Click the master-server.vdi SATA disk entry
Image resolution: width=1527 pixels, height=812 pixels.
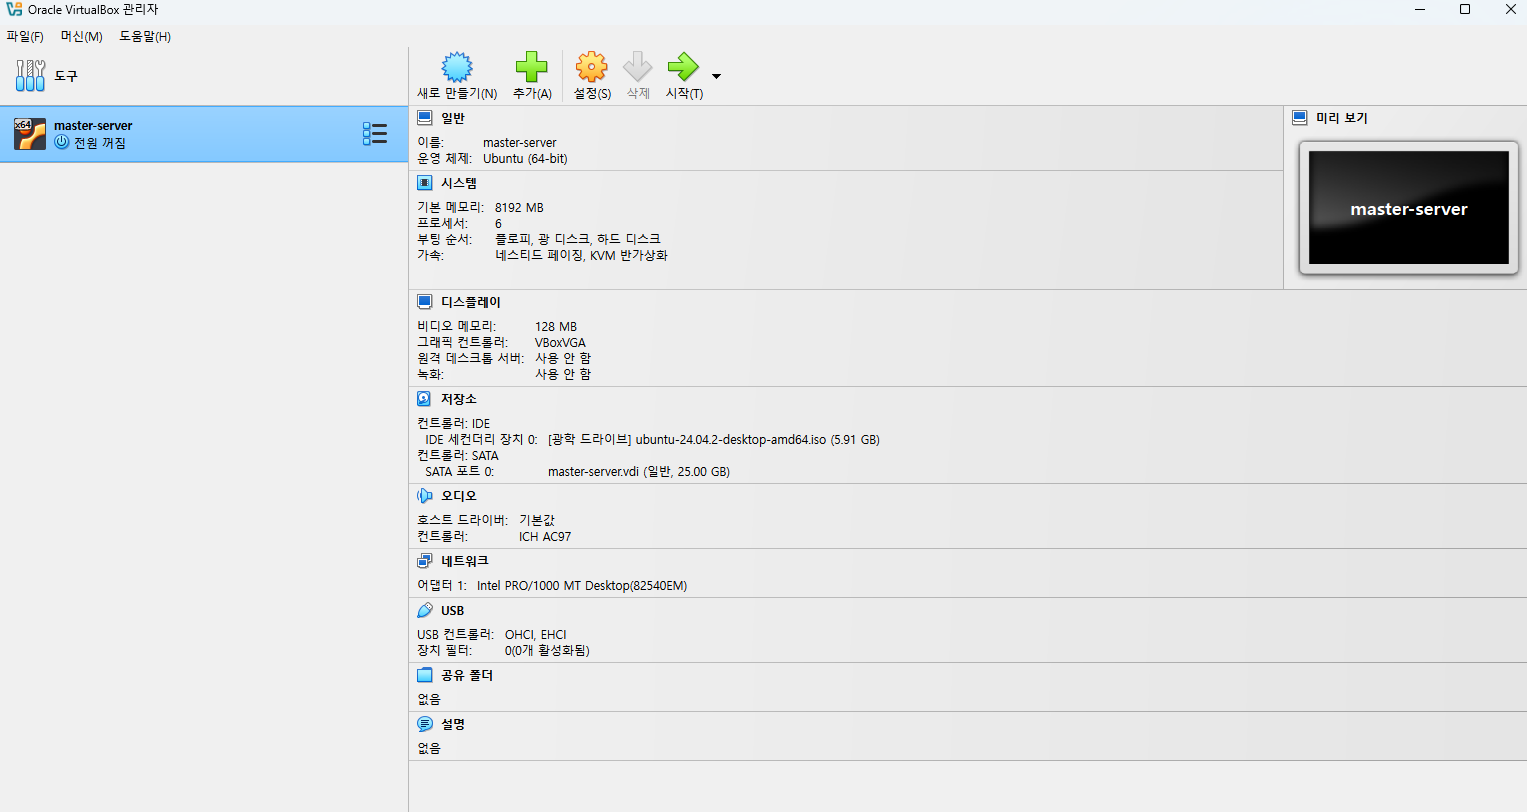tap(639, 472)
